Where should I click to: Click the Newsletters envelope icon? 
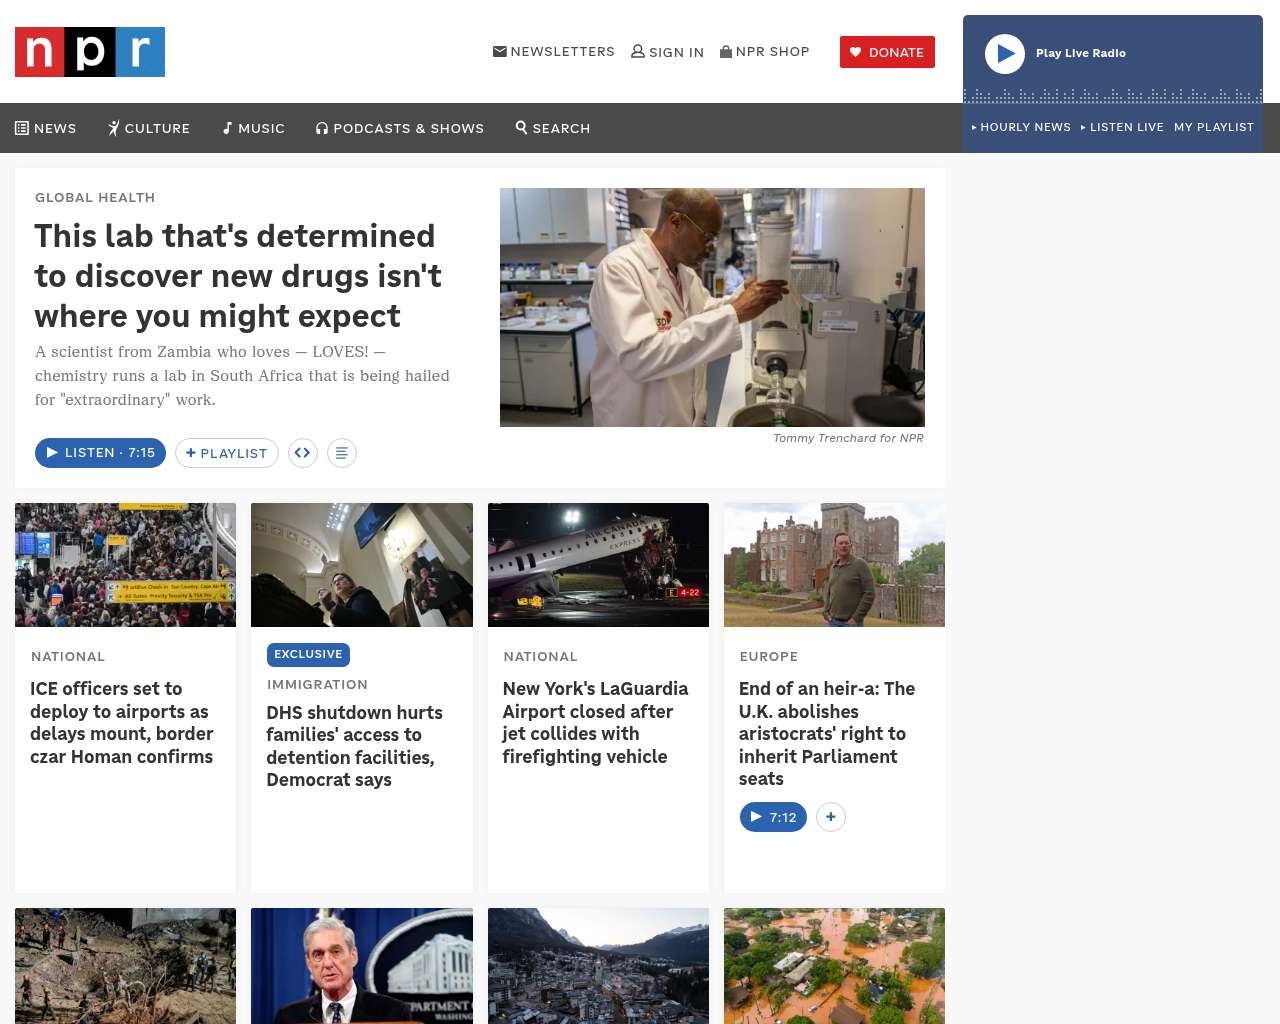coord(500,51)
